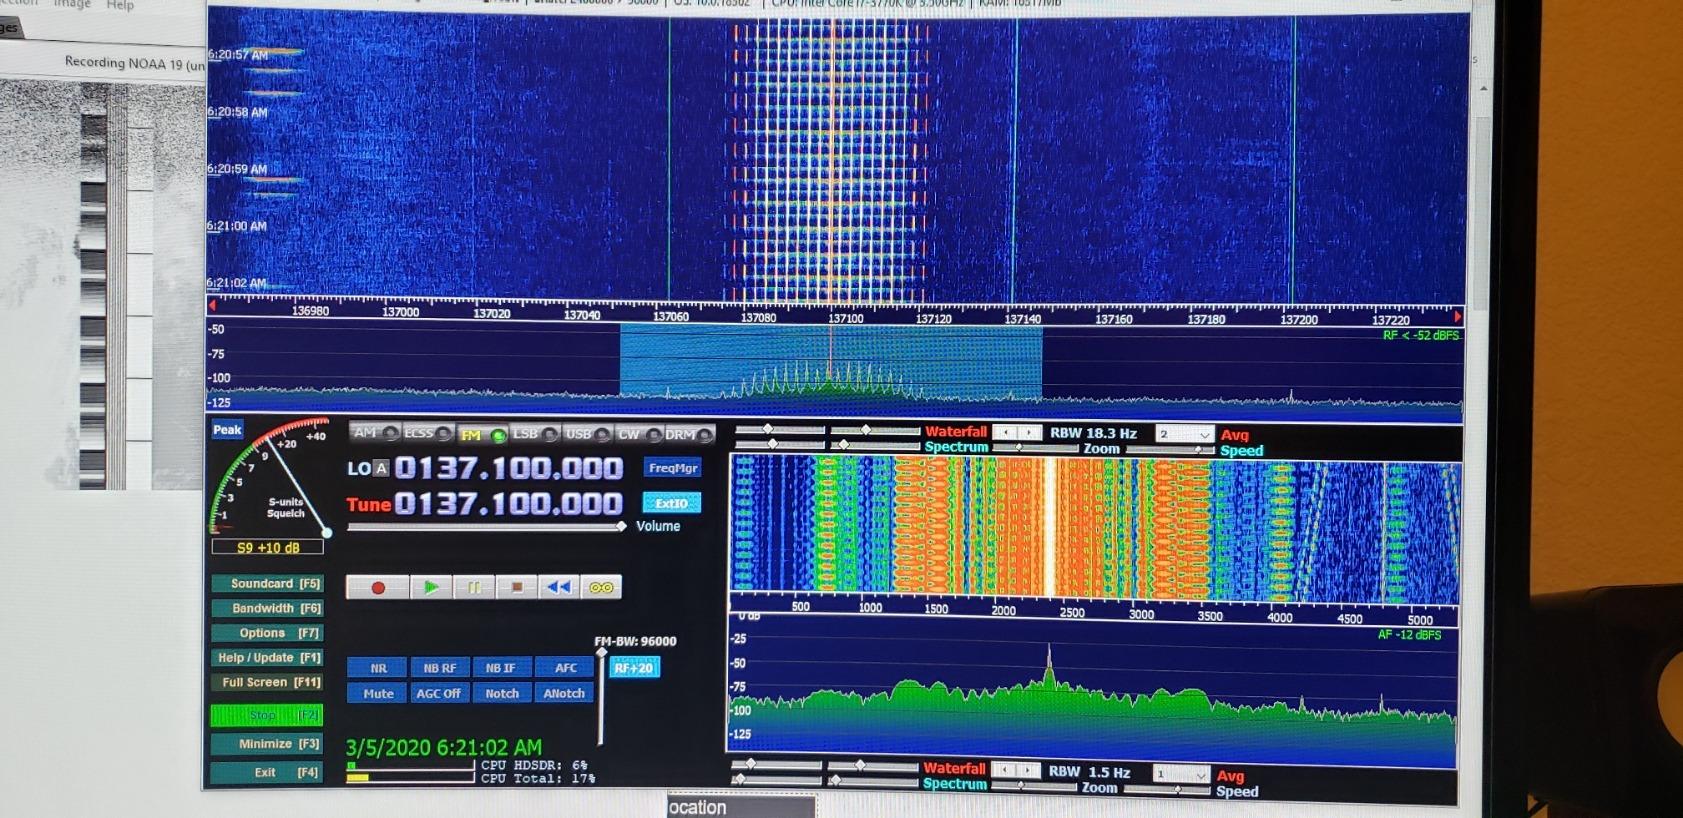Start recording with the red record button
This screenshot has width=1683, height=818.
[x=377, y=587]
